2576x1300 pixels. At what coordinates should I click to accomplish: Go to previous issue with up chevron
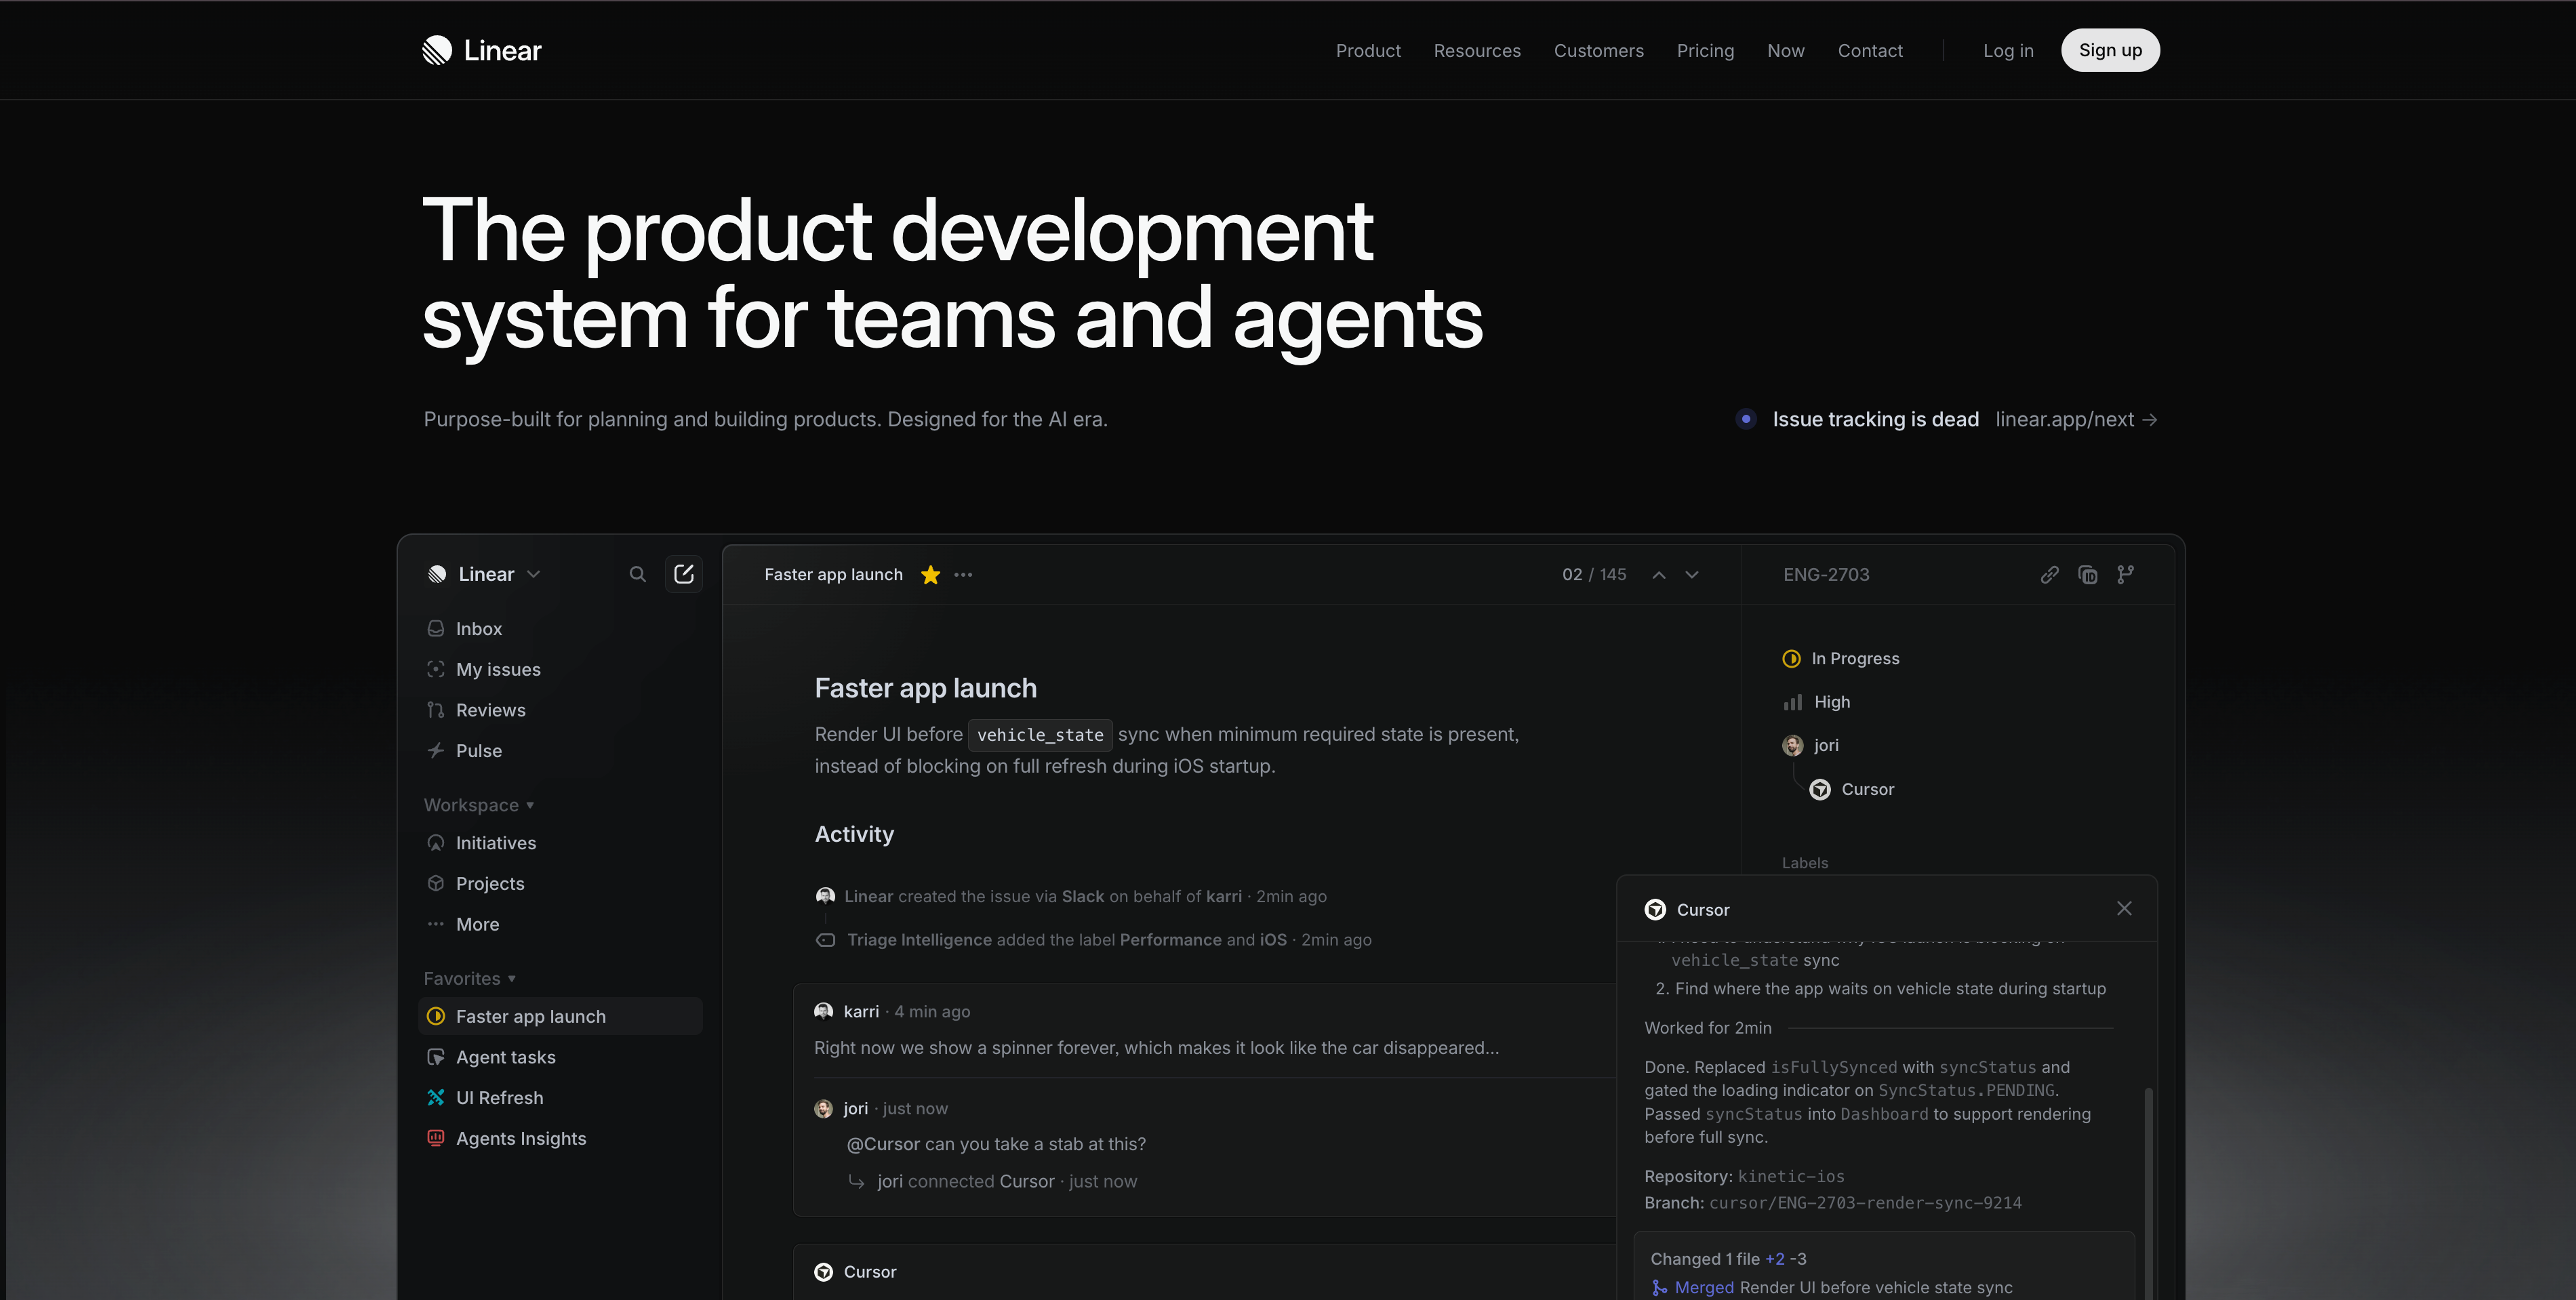pyautogui.click(x=1659, y=575)
